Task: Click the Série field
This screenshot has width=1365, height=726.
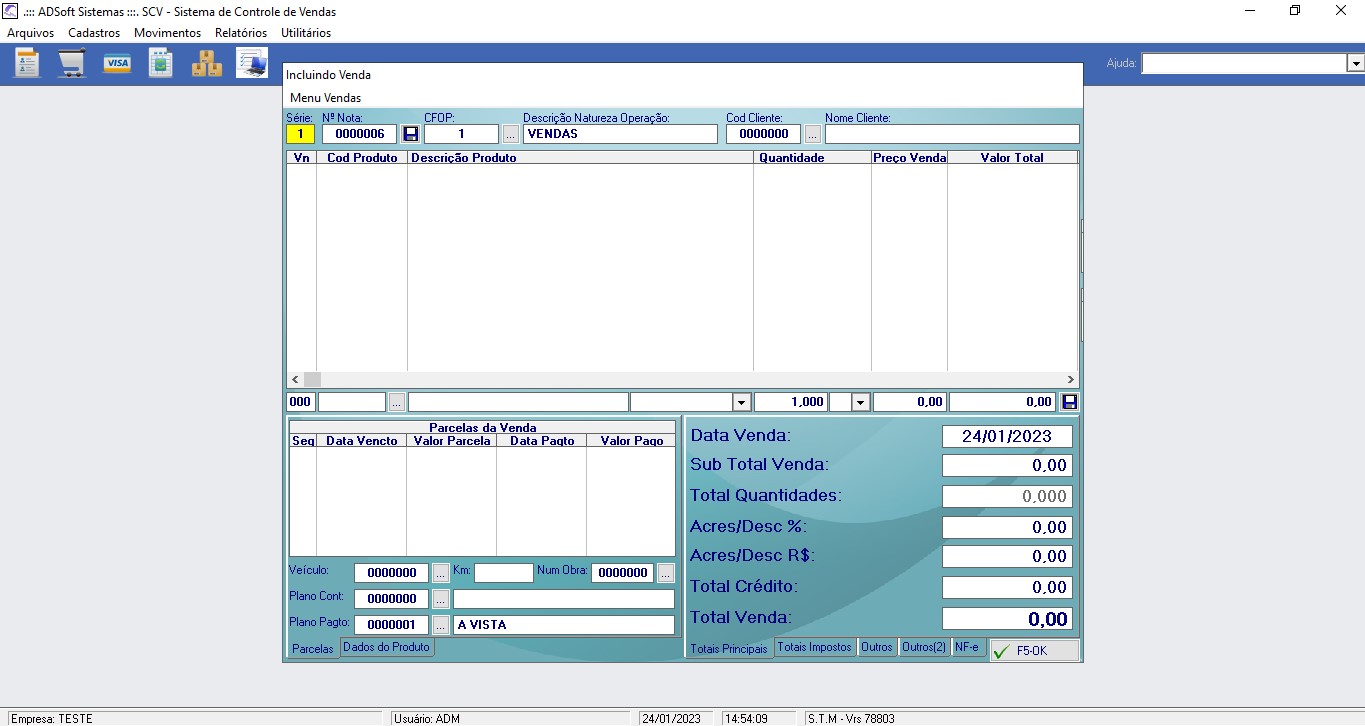Action: tap(300, 134)
